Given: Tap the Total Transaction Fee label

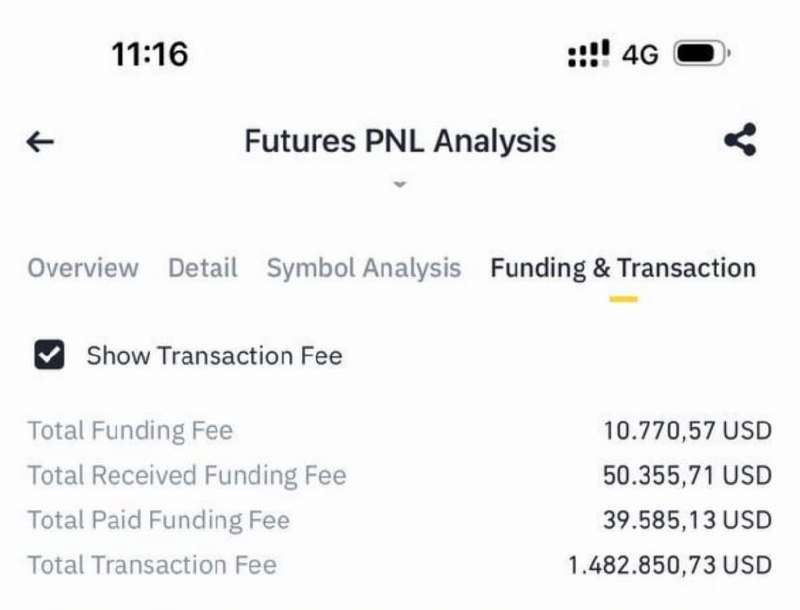Looking at the screenshot, I should 151,565.
